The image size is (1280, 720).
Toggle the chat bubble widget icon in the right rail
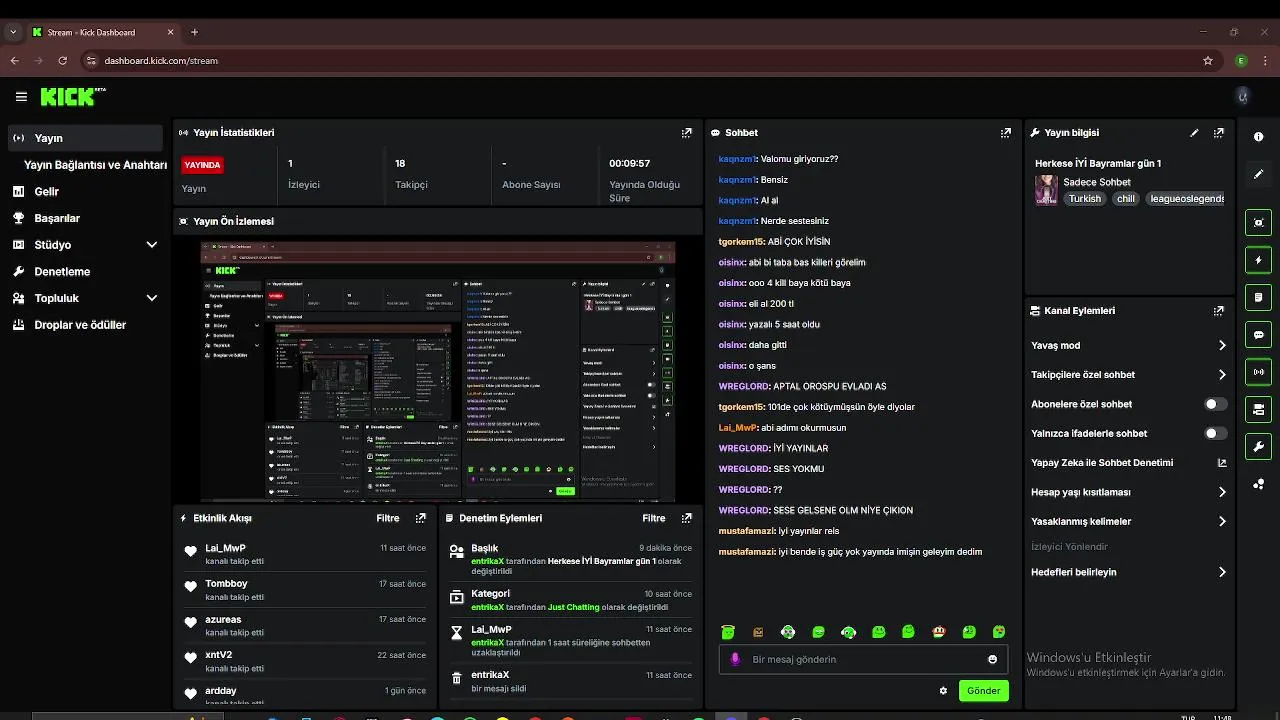(1258, 335)
